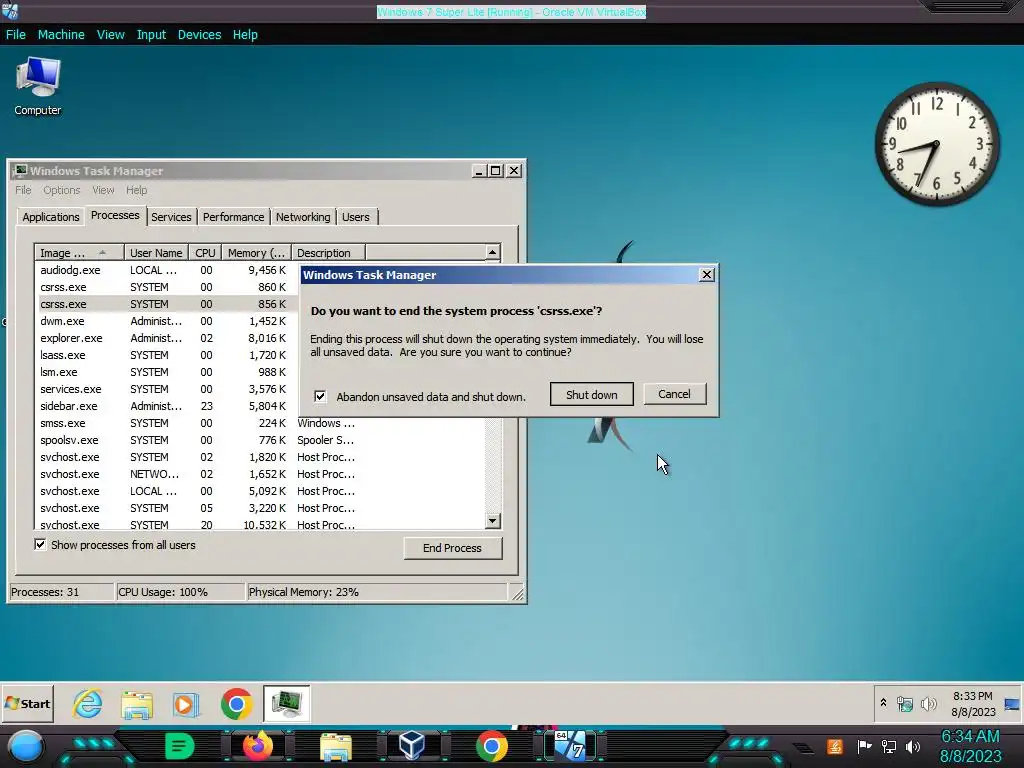
Task: Switch to the Networking tab
Action: pyautogui.click(x=303, y=217)
